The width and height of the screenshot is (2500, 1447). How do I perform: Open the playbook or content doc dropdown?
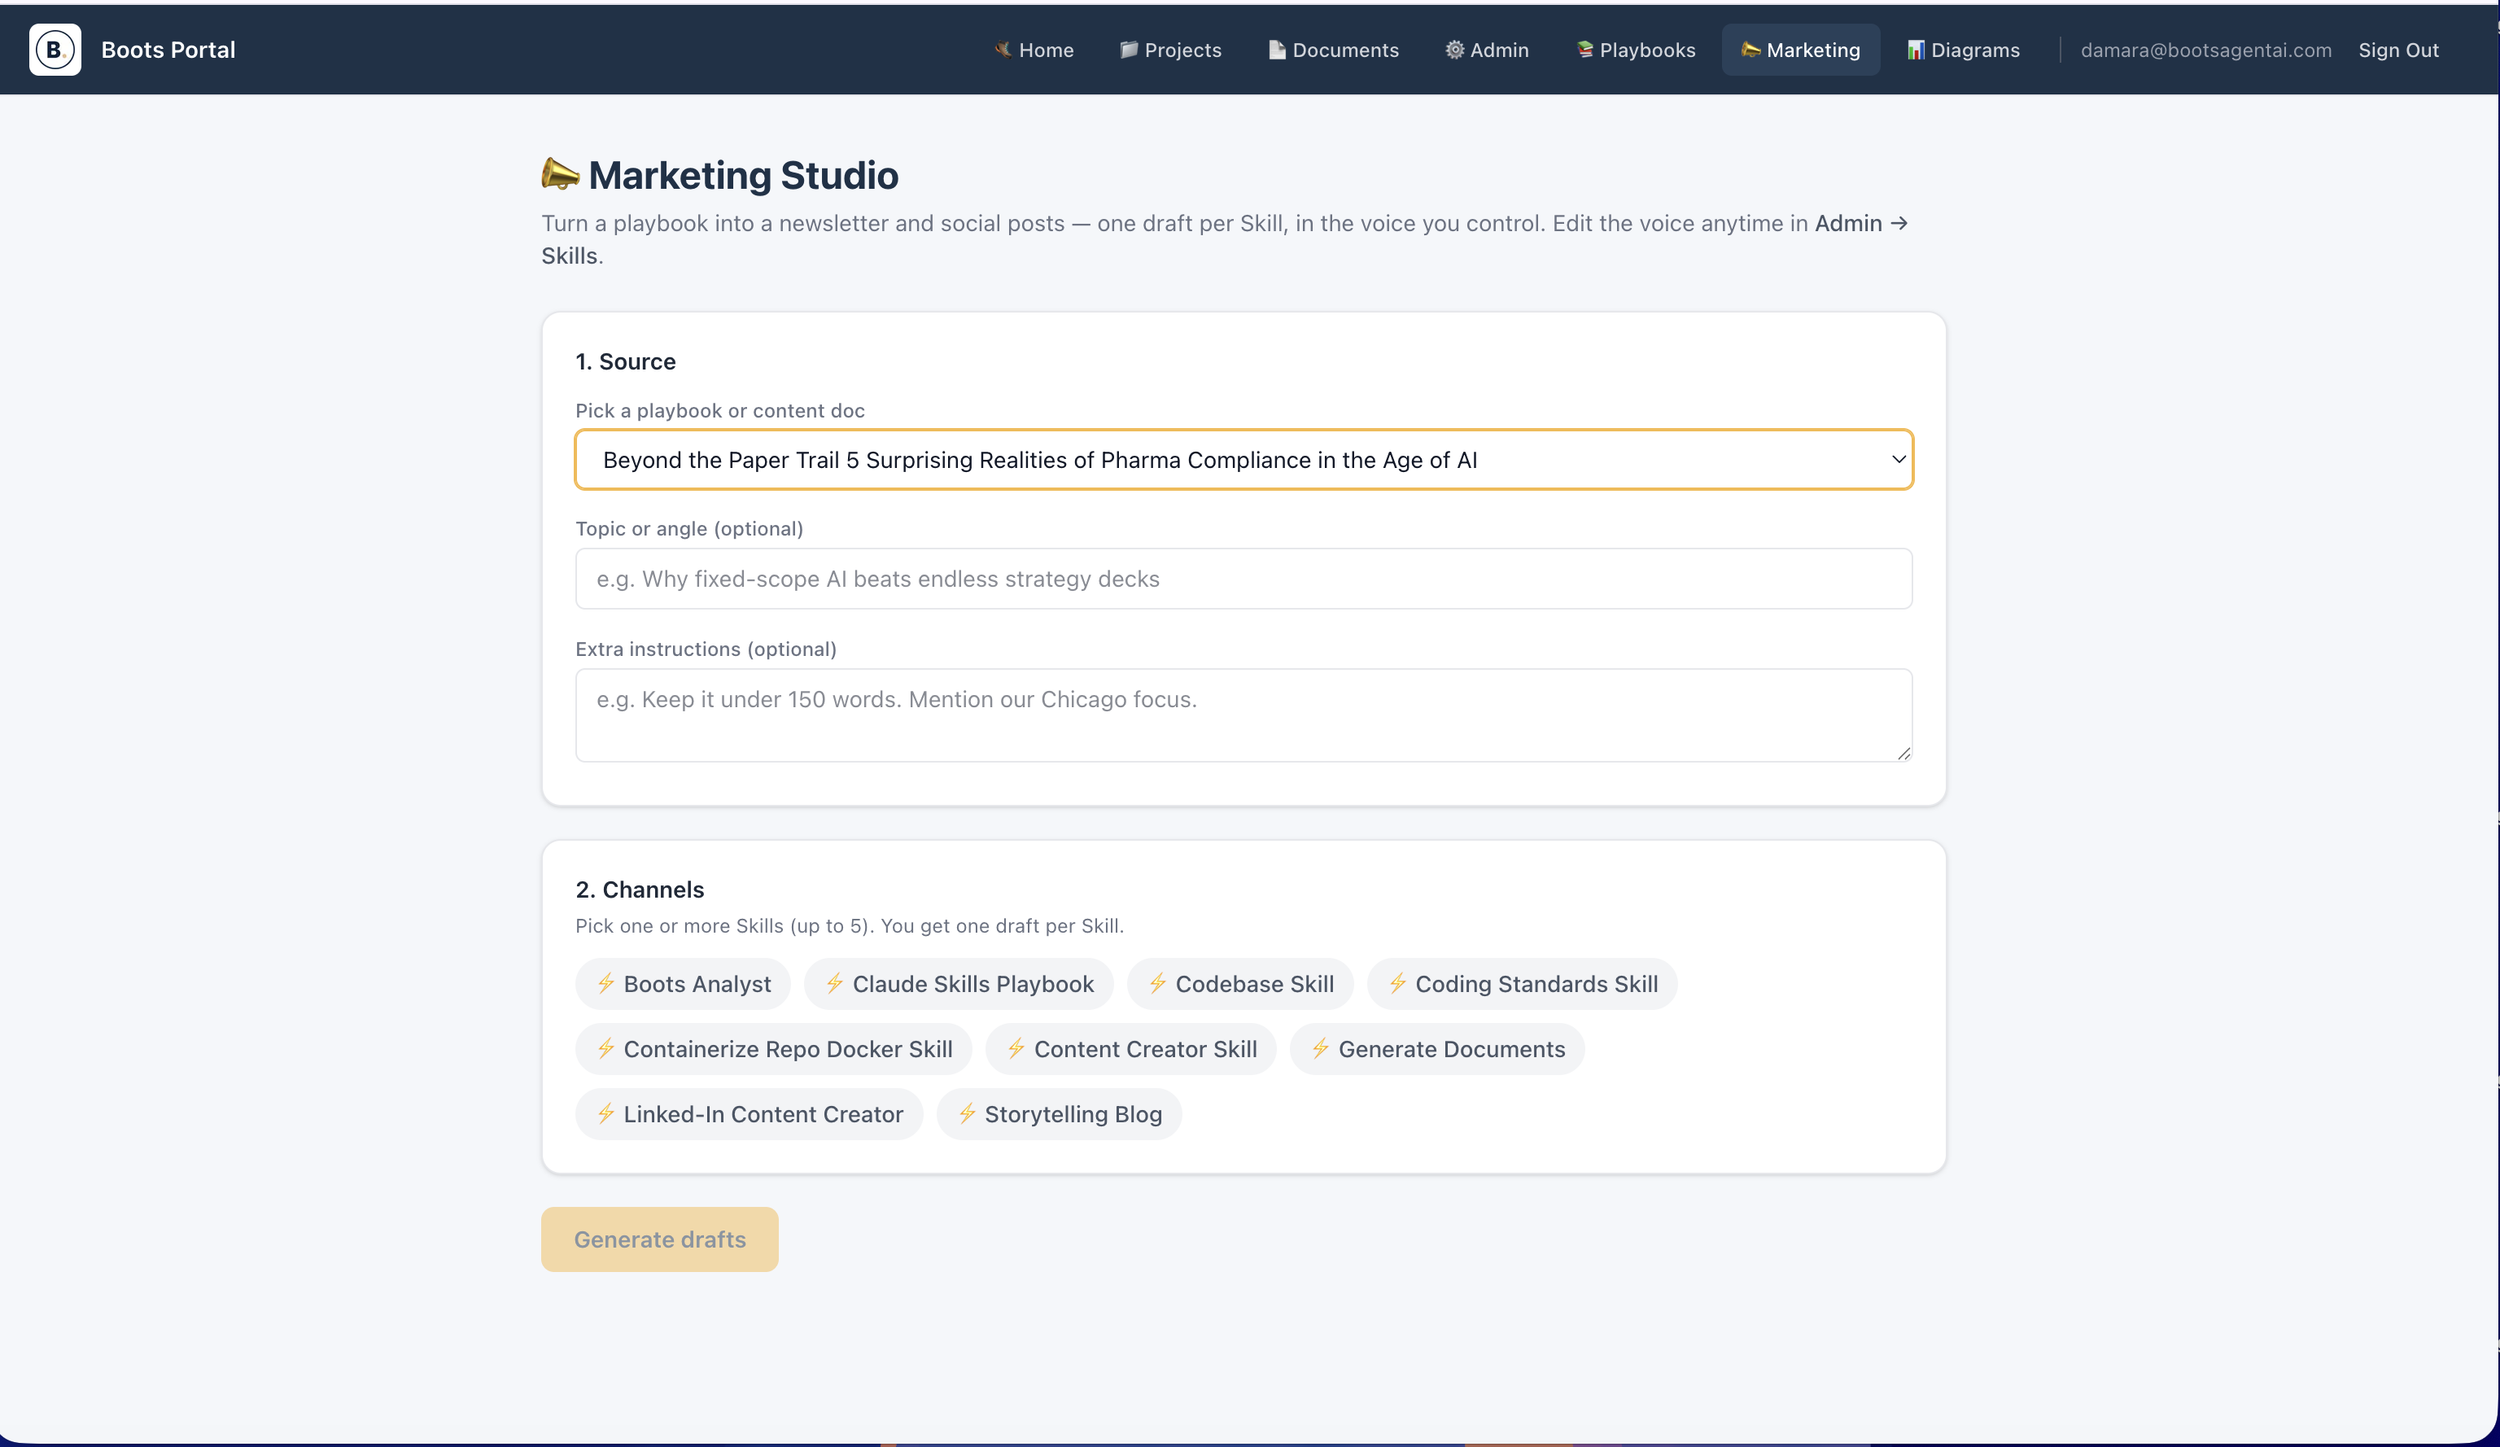[1244, 460]
